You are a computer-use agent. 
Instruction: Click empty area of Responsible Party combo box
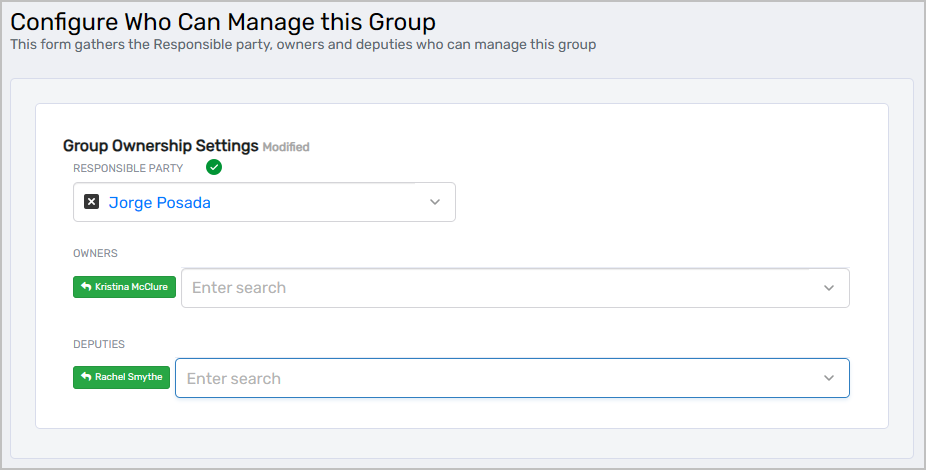[x=320, y=202]
